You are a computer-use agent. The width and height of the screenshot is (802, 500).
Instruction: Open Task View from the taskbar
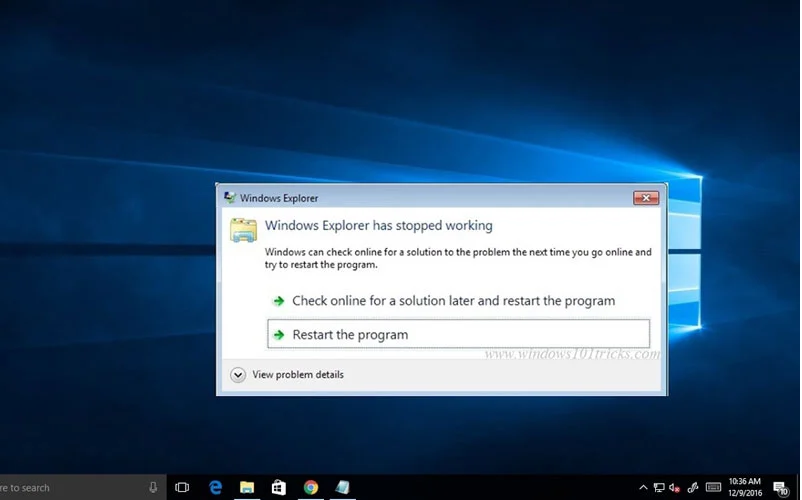pos(182,487)
